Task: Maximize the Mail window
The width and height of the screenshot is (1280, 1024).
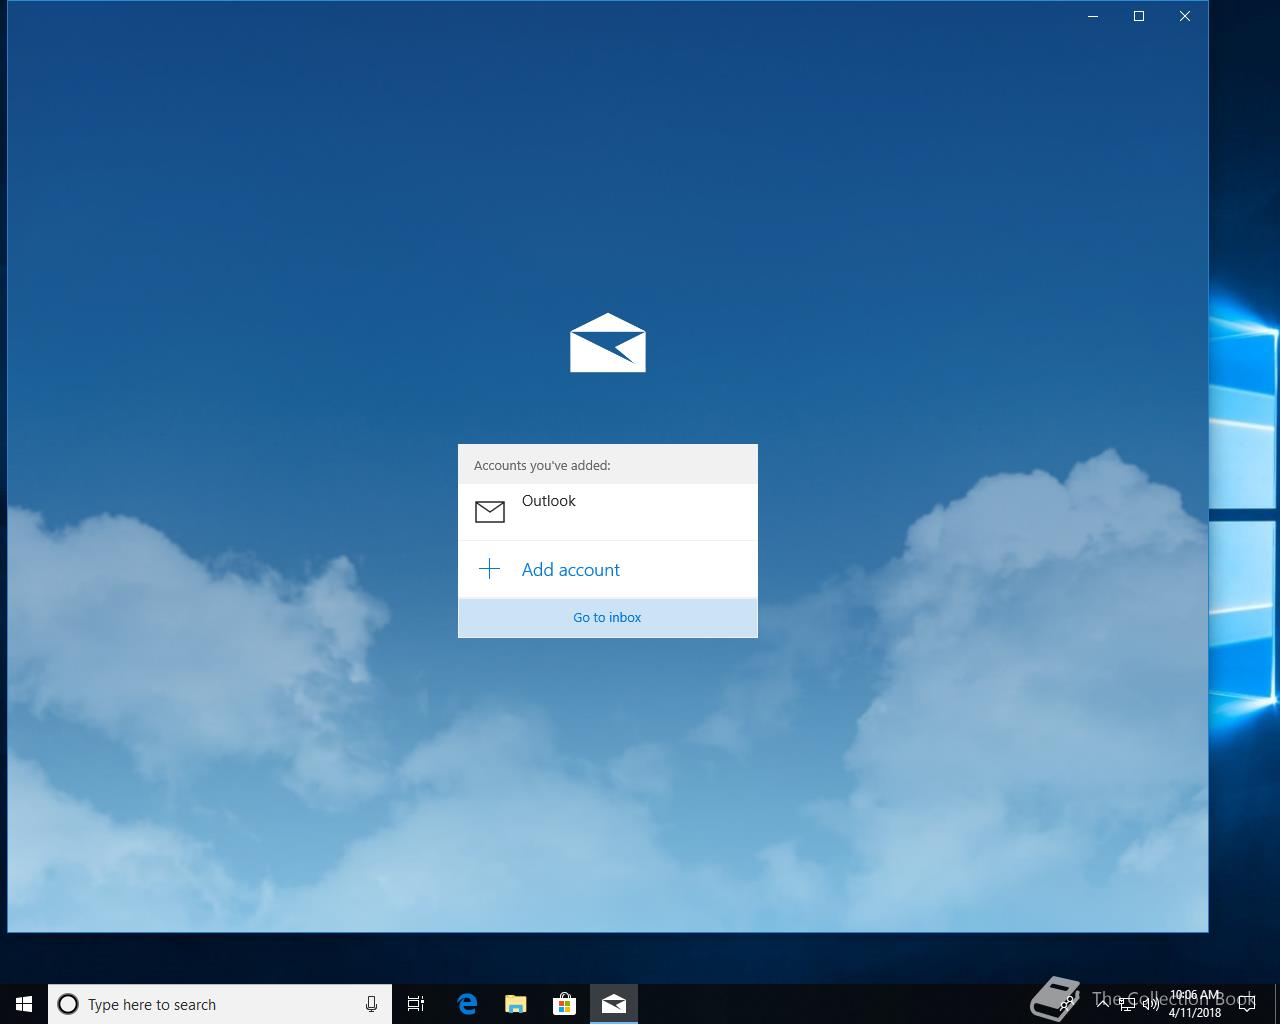Action: [1139, 16]
